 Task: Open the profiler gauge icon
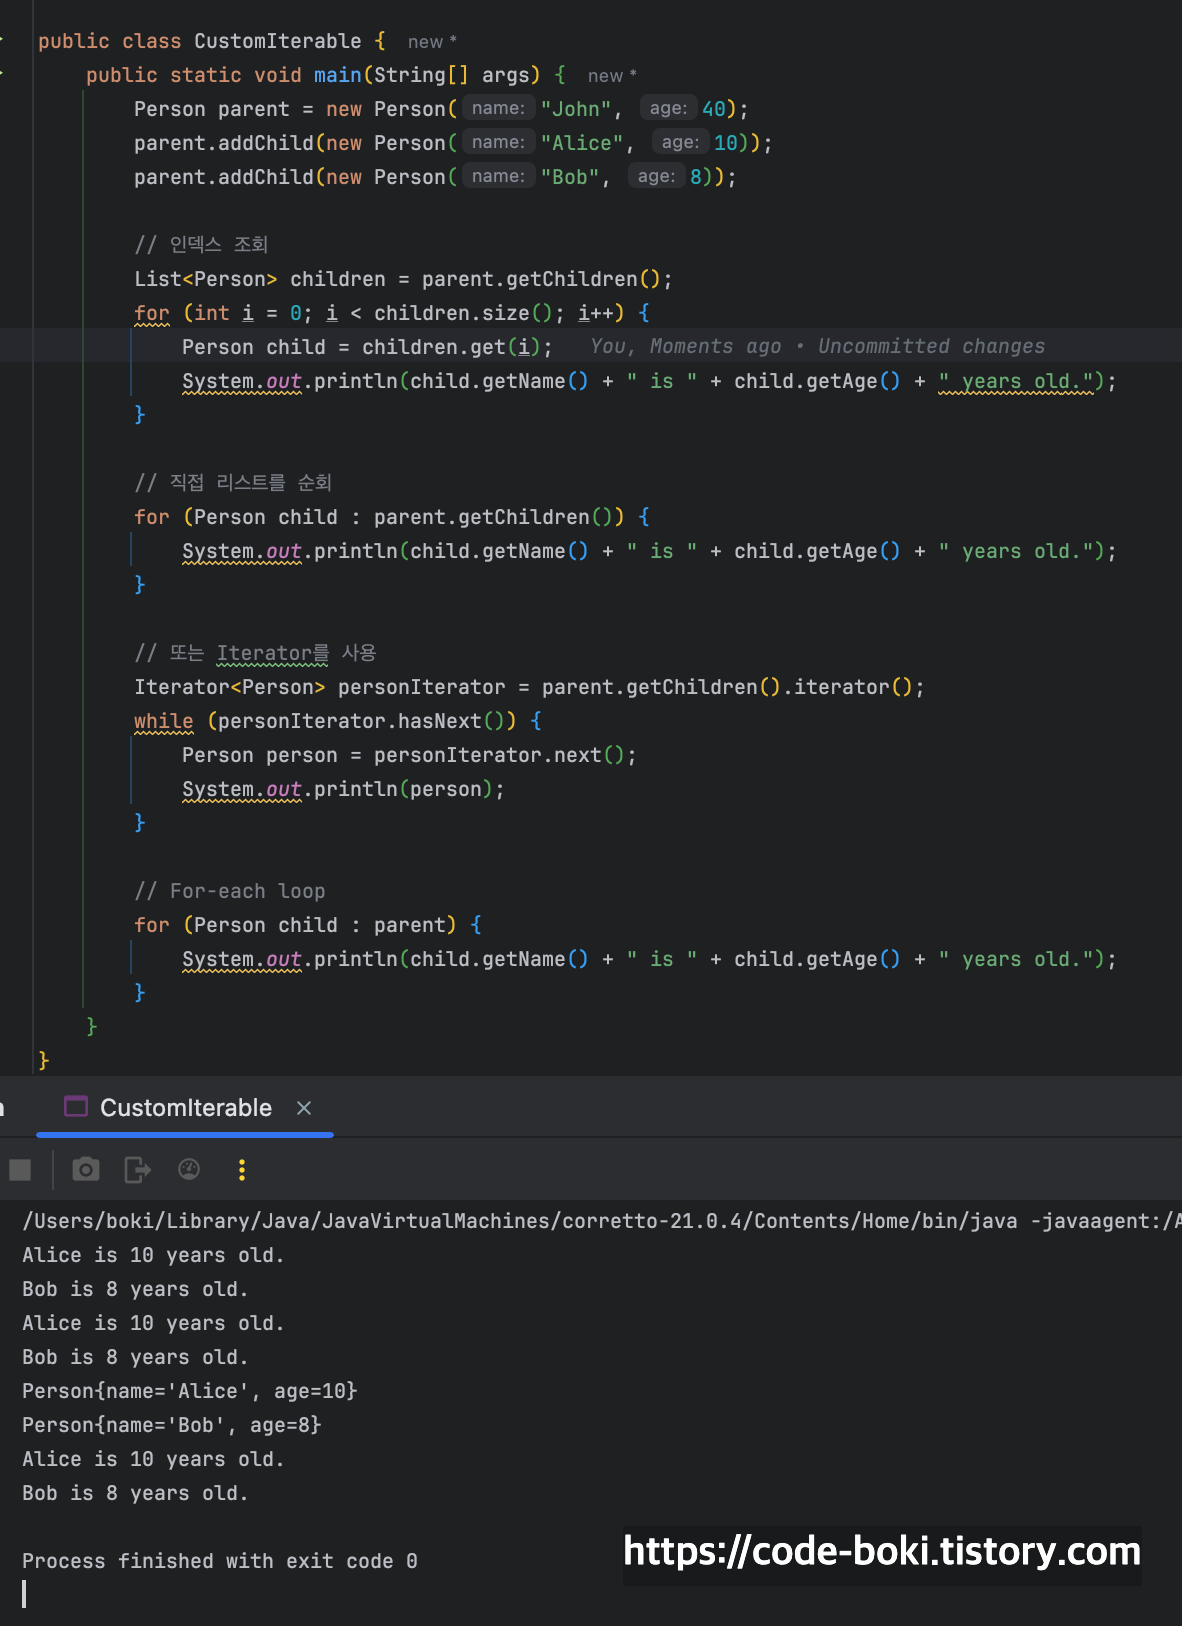189,1169
